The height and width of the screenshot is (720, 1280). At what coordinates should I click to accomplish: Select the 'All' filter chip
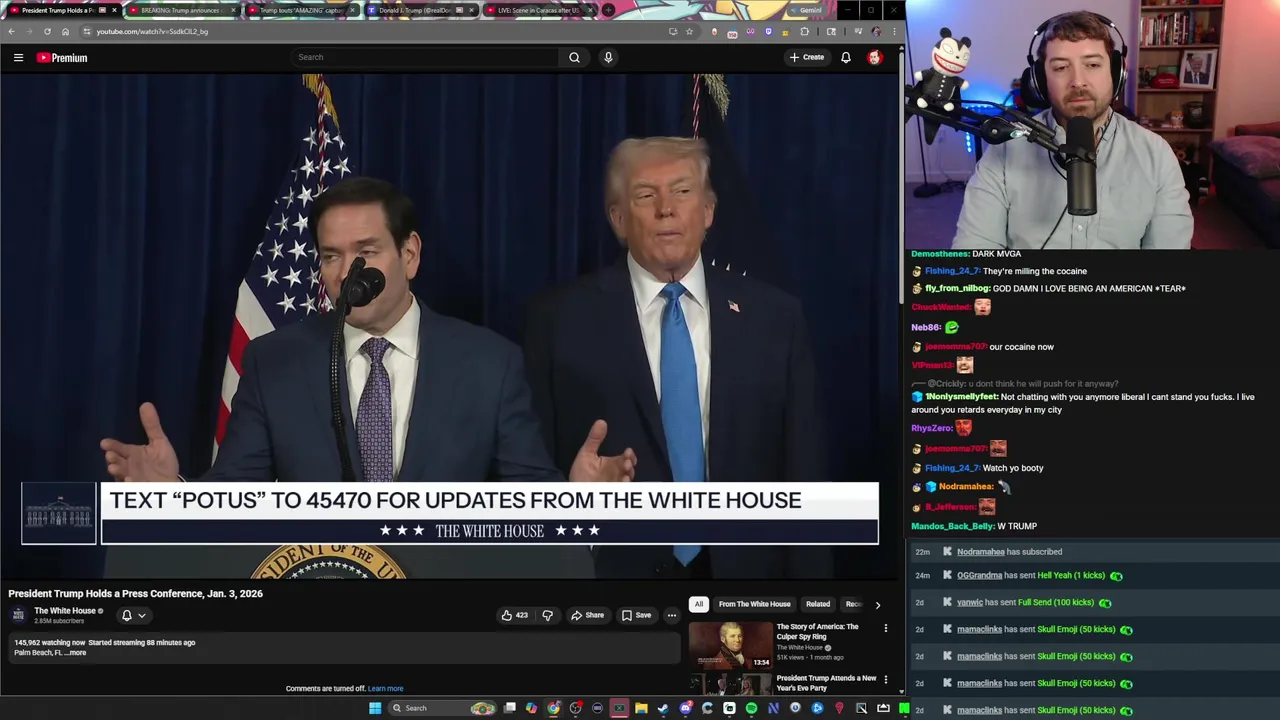click(699, 604)
